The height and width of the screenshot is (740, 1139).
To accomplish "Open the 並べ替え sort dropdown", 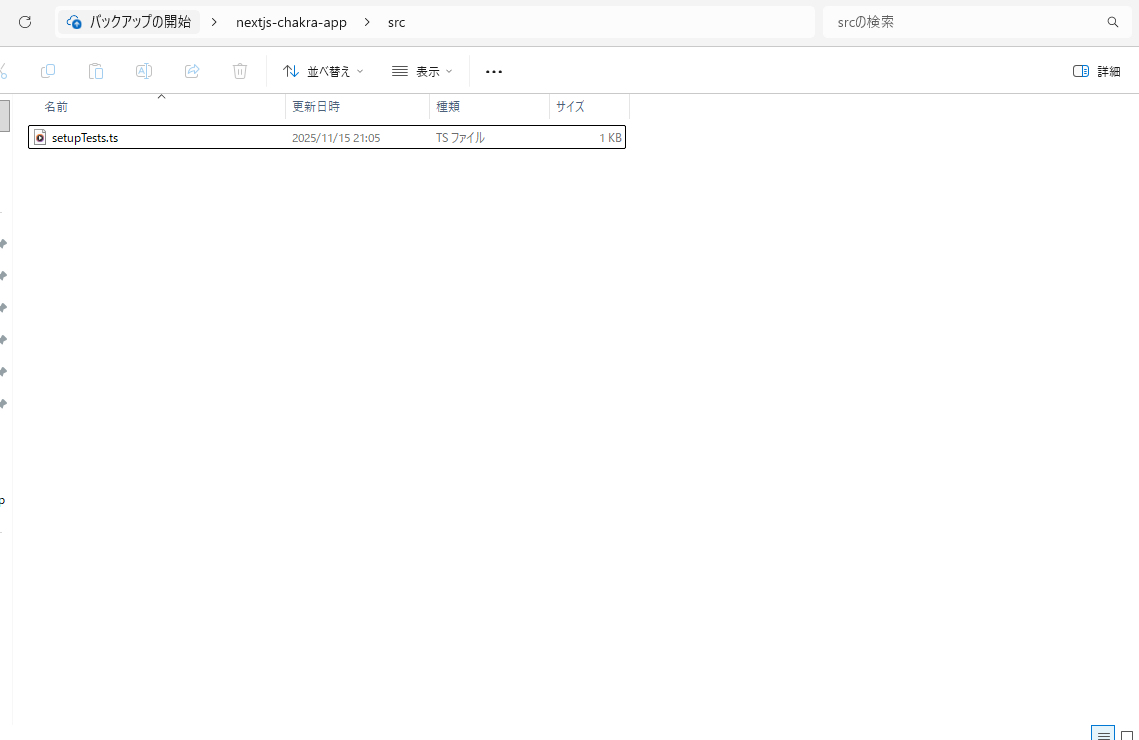I will (x=323, y=71).
